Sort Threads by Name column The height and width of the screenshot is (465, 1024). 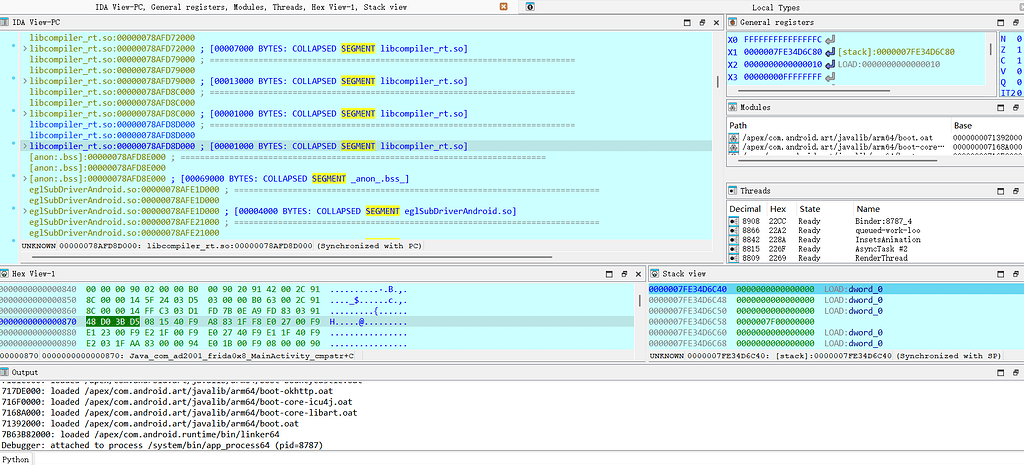(x=938, y=209)
